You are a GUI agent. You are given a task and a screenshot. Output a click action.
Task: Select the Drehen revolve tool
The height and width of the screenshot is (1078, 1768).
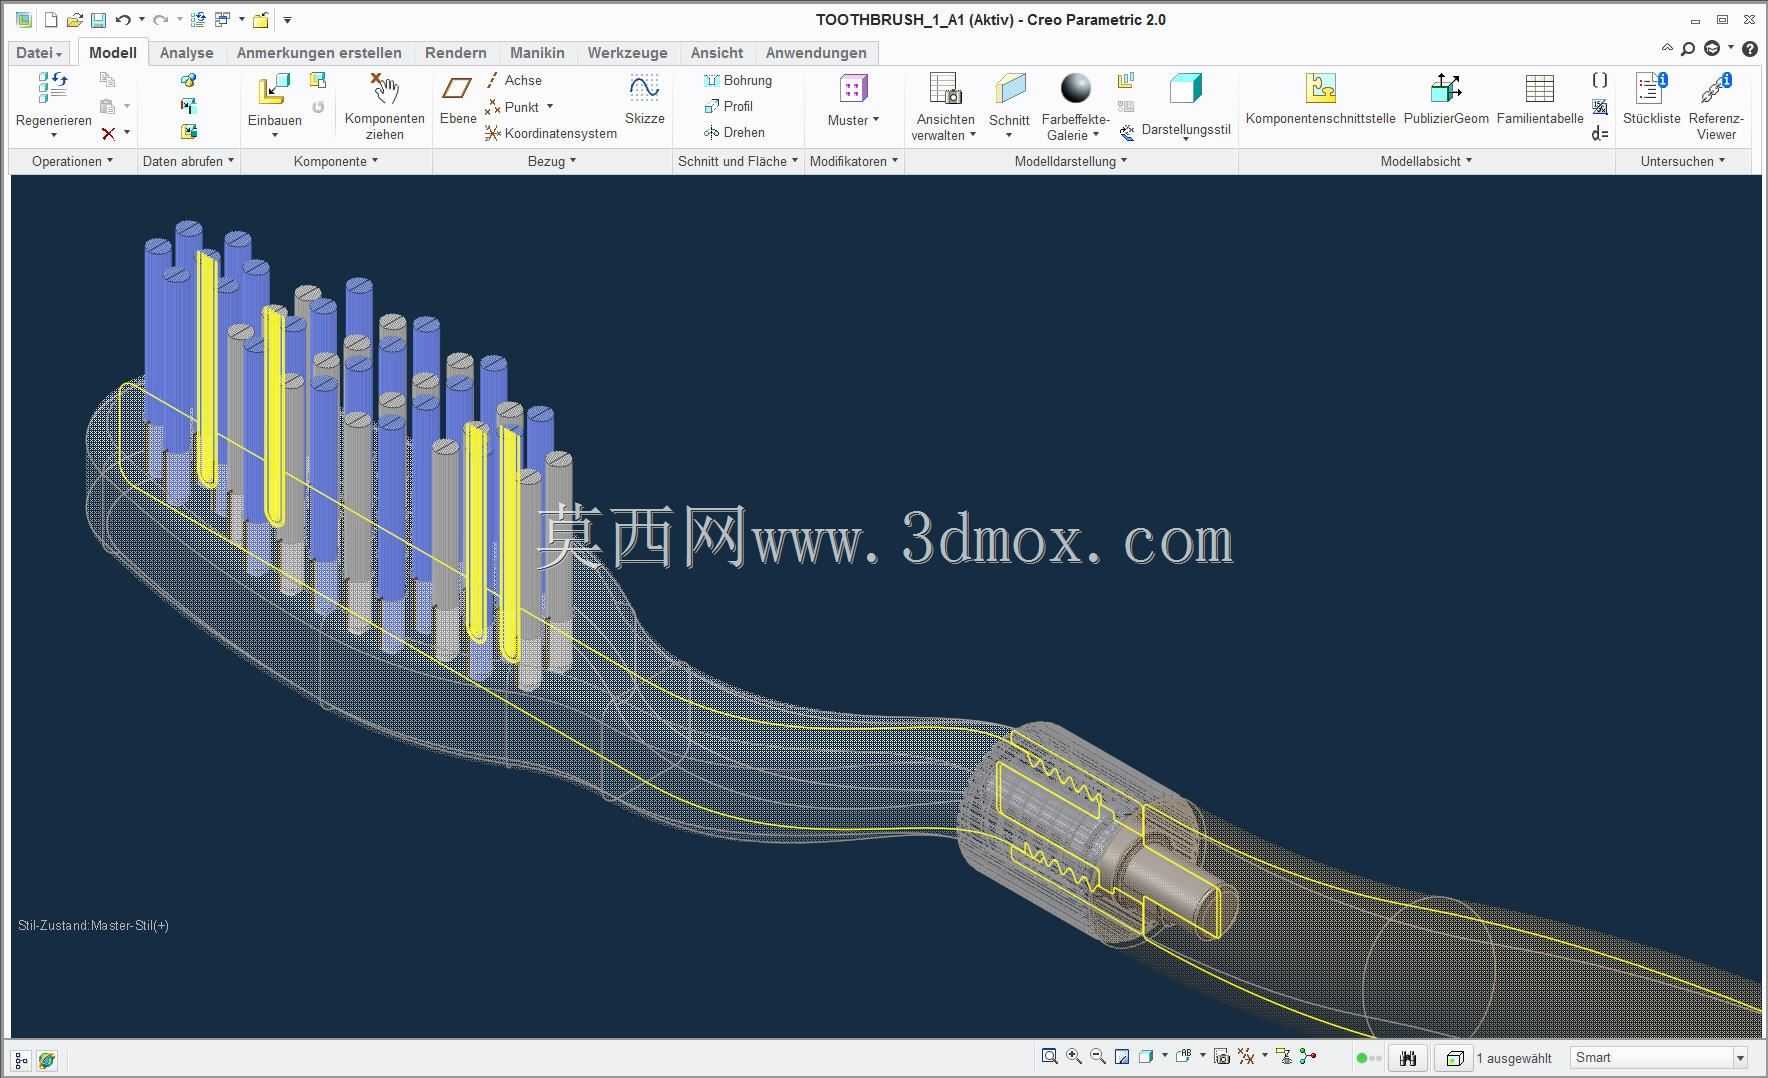(735, 132)
